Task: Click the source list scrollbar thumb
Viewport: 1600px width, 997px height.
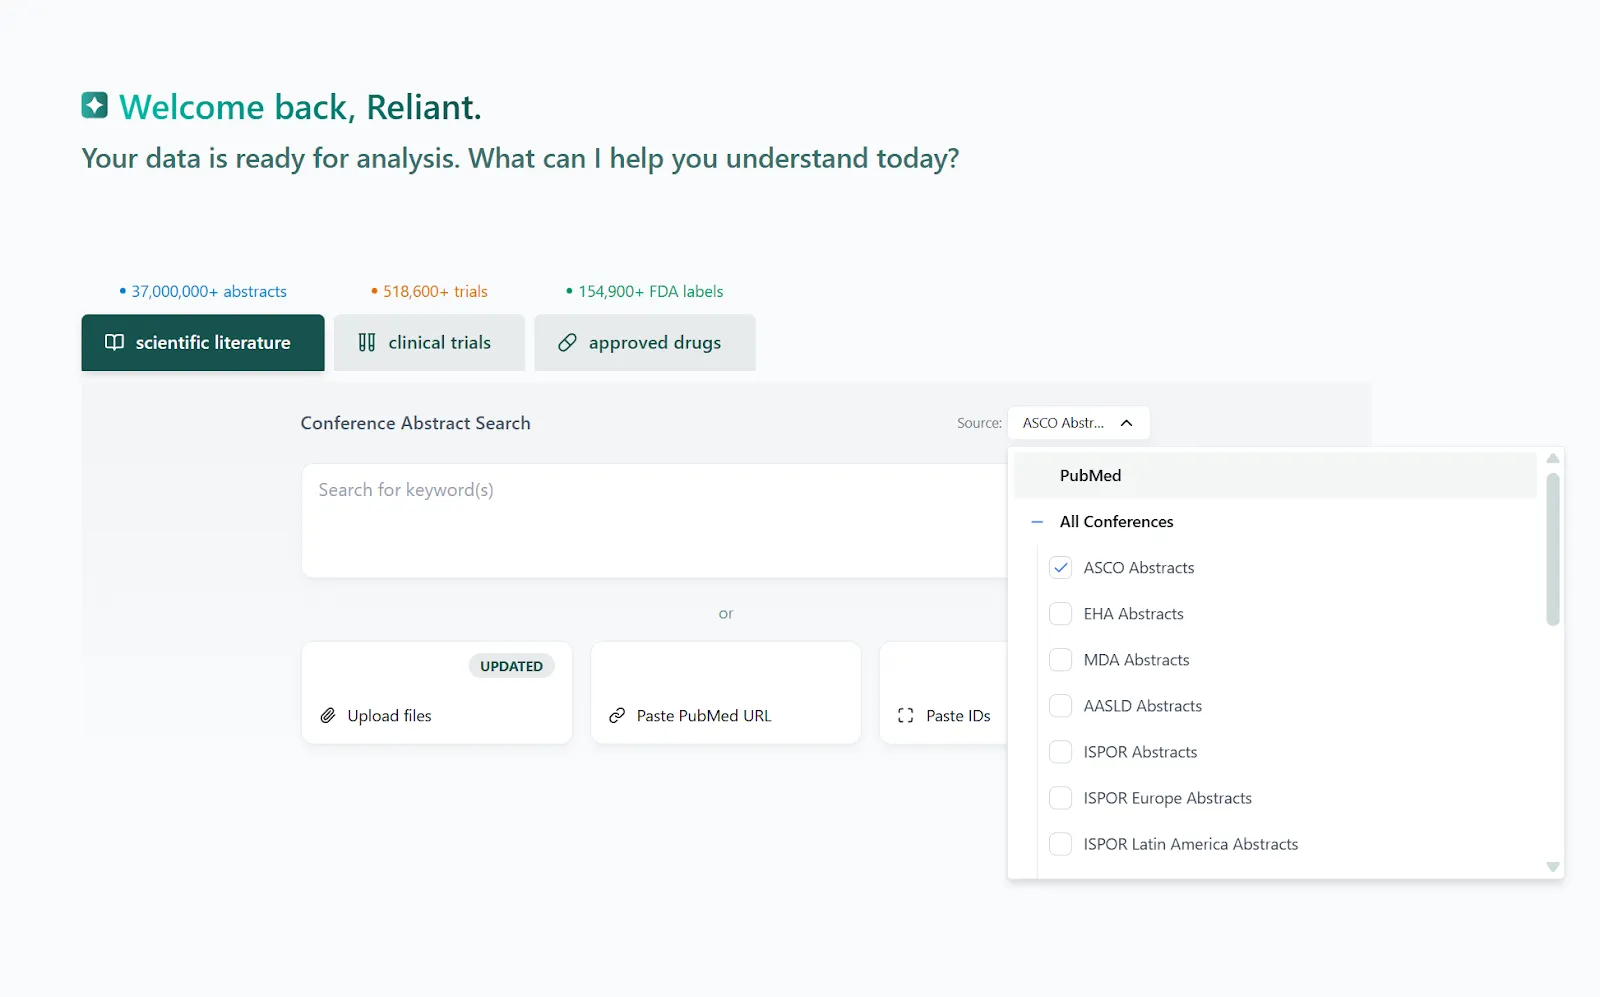Action: (x=1553, y=550)
